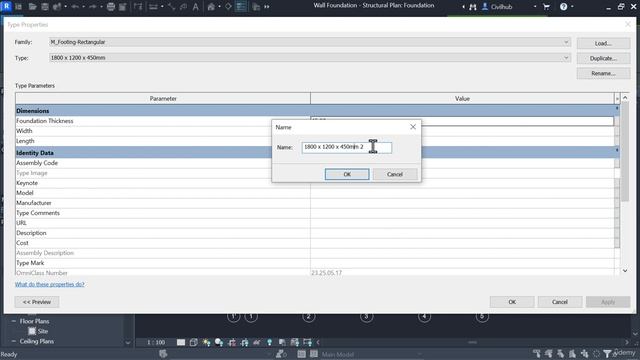
Task: Click the Visual Style cube icon
Action: (193, 342)
